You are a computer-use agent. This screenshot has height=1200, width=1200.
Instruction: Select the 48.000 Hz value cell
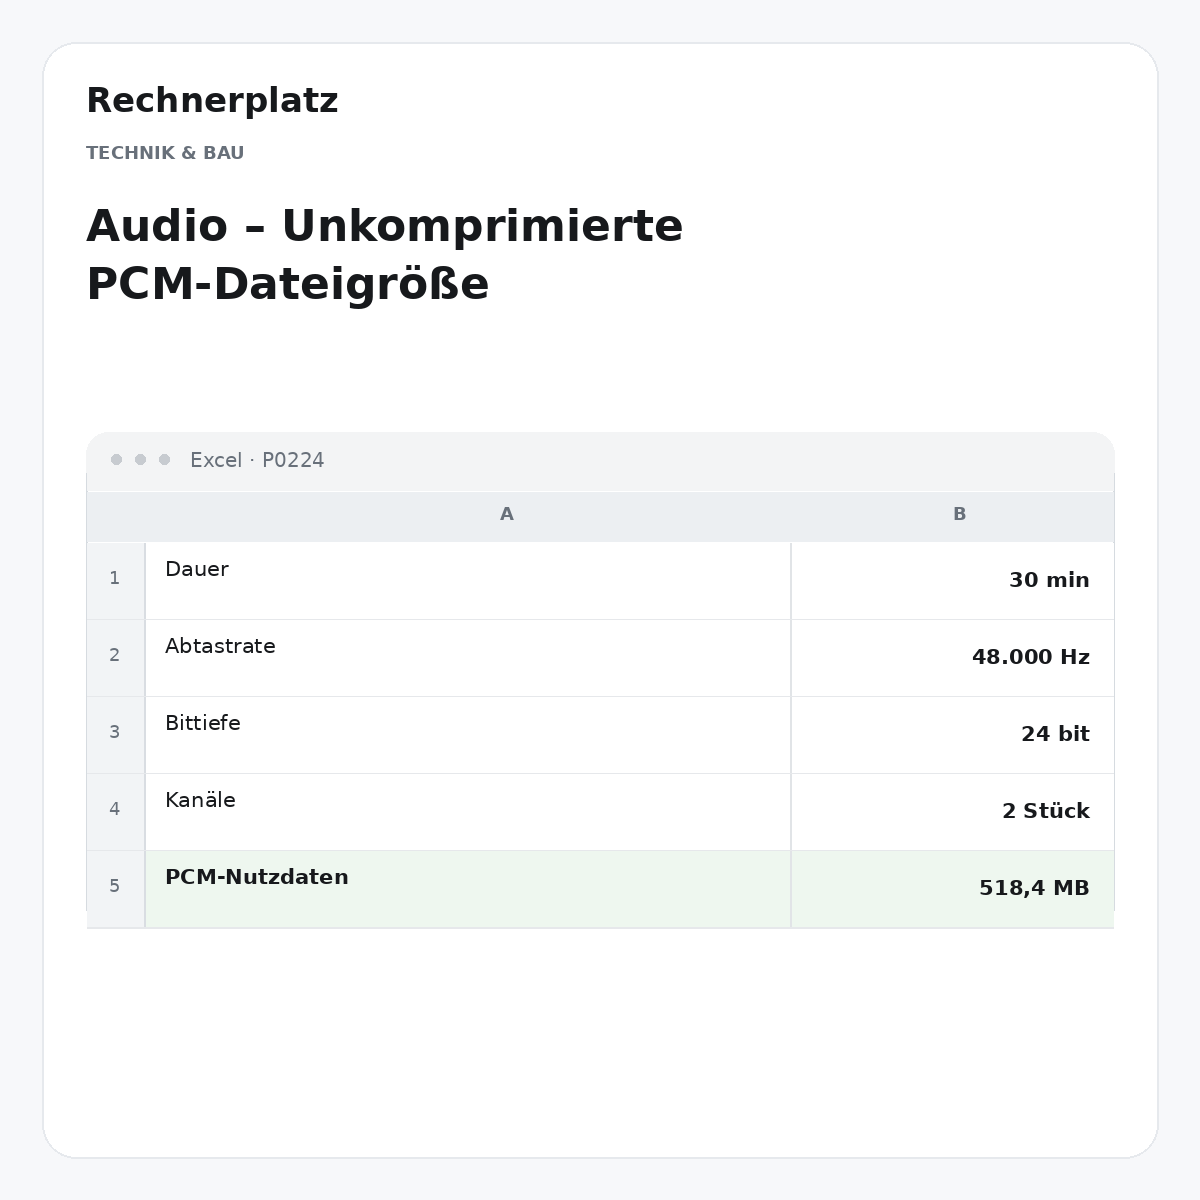pyautogui.click(x=952, y=658)
